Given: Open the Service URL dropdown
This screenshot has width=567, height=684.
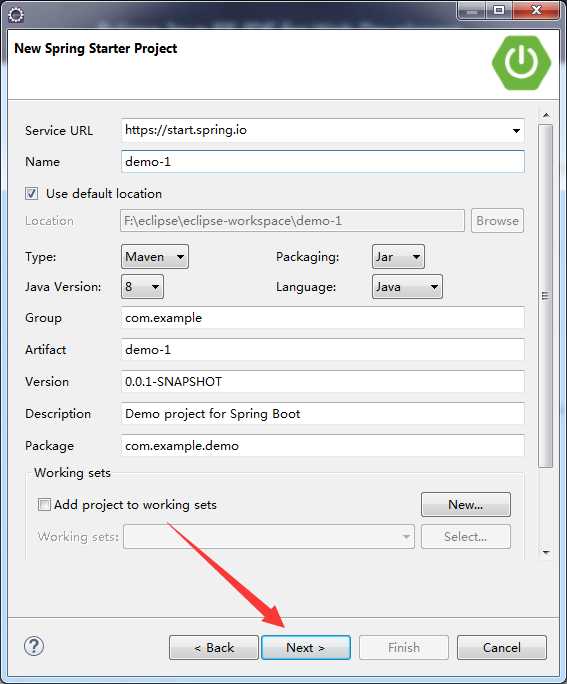Looking at the screenshot, I should point(516,130).
